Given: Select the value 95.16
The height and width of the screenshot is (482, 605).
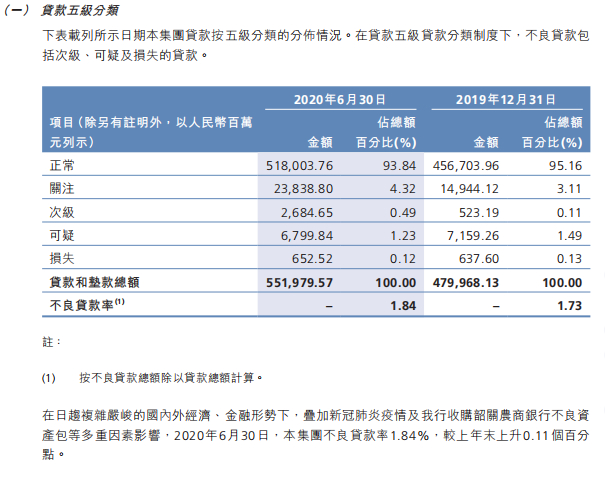Looking at the screenshot, I should [565, 166].
